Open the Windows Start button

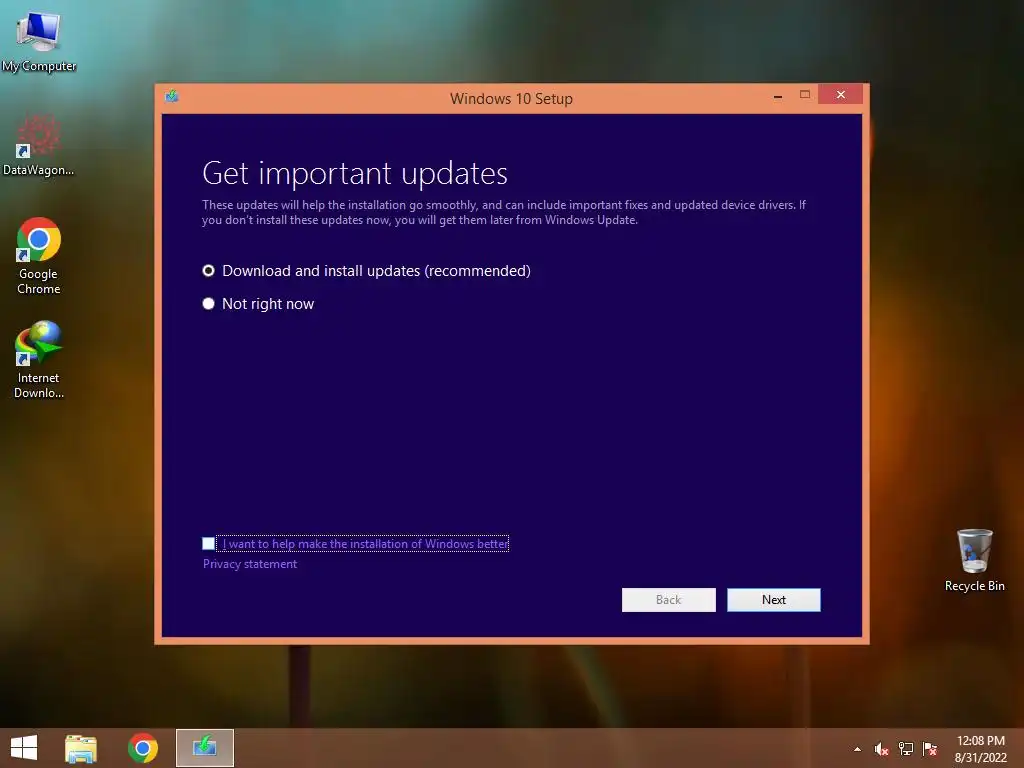coord(24,748)
